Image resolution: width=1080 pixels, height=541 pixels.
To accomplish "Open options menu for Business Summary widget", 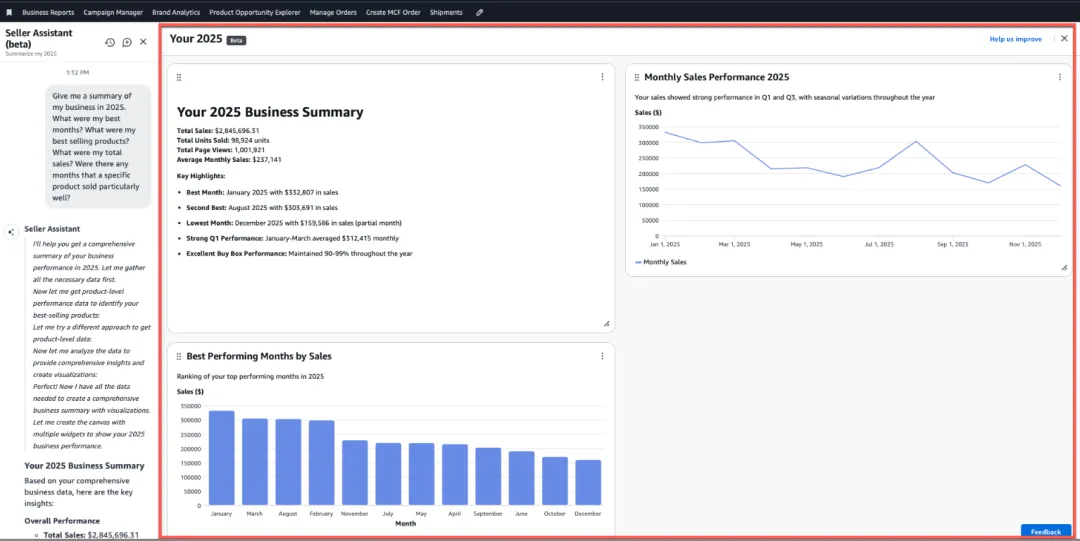I will coord(602,77).
